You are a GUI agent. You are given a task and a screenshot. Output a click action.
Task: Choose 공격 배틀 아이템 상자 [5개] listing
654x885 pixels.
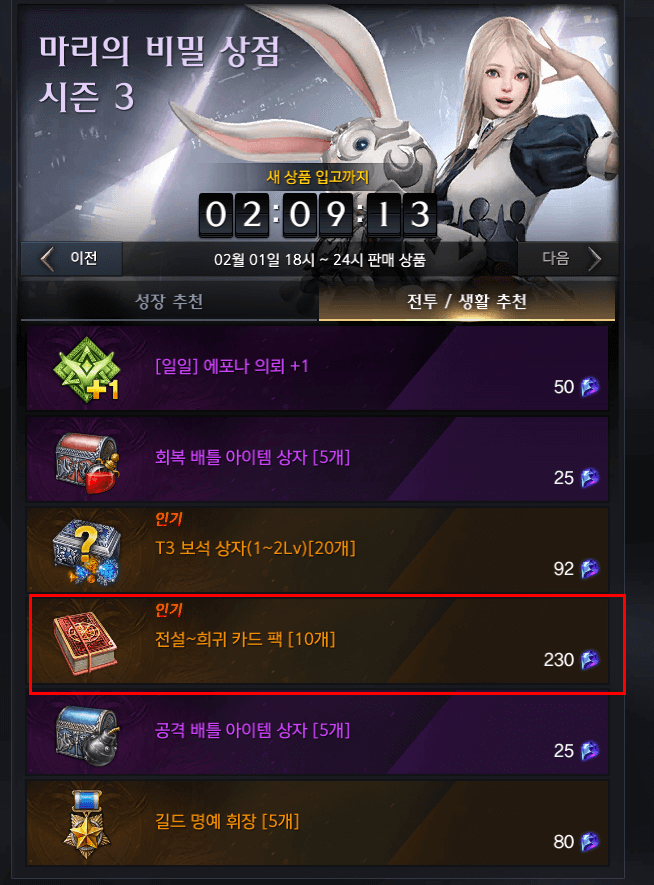317,732
